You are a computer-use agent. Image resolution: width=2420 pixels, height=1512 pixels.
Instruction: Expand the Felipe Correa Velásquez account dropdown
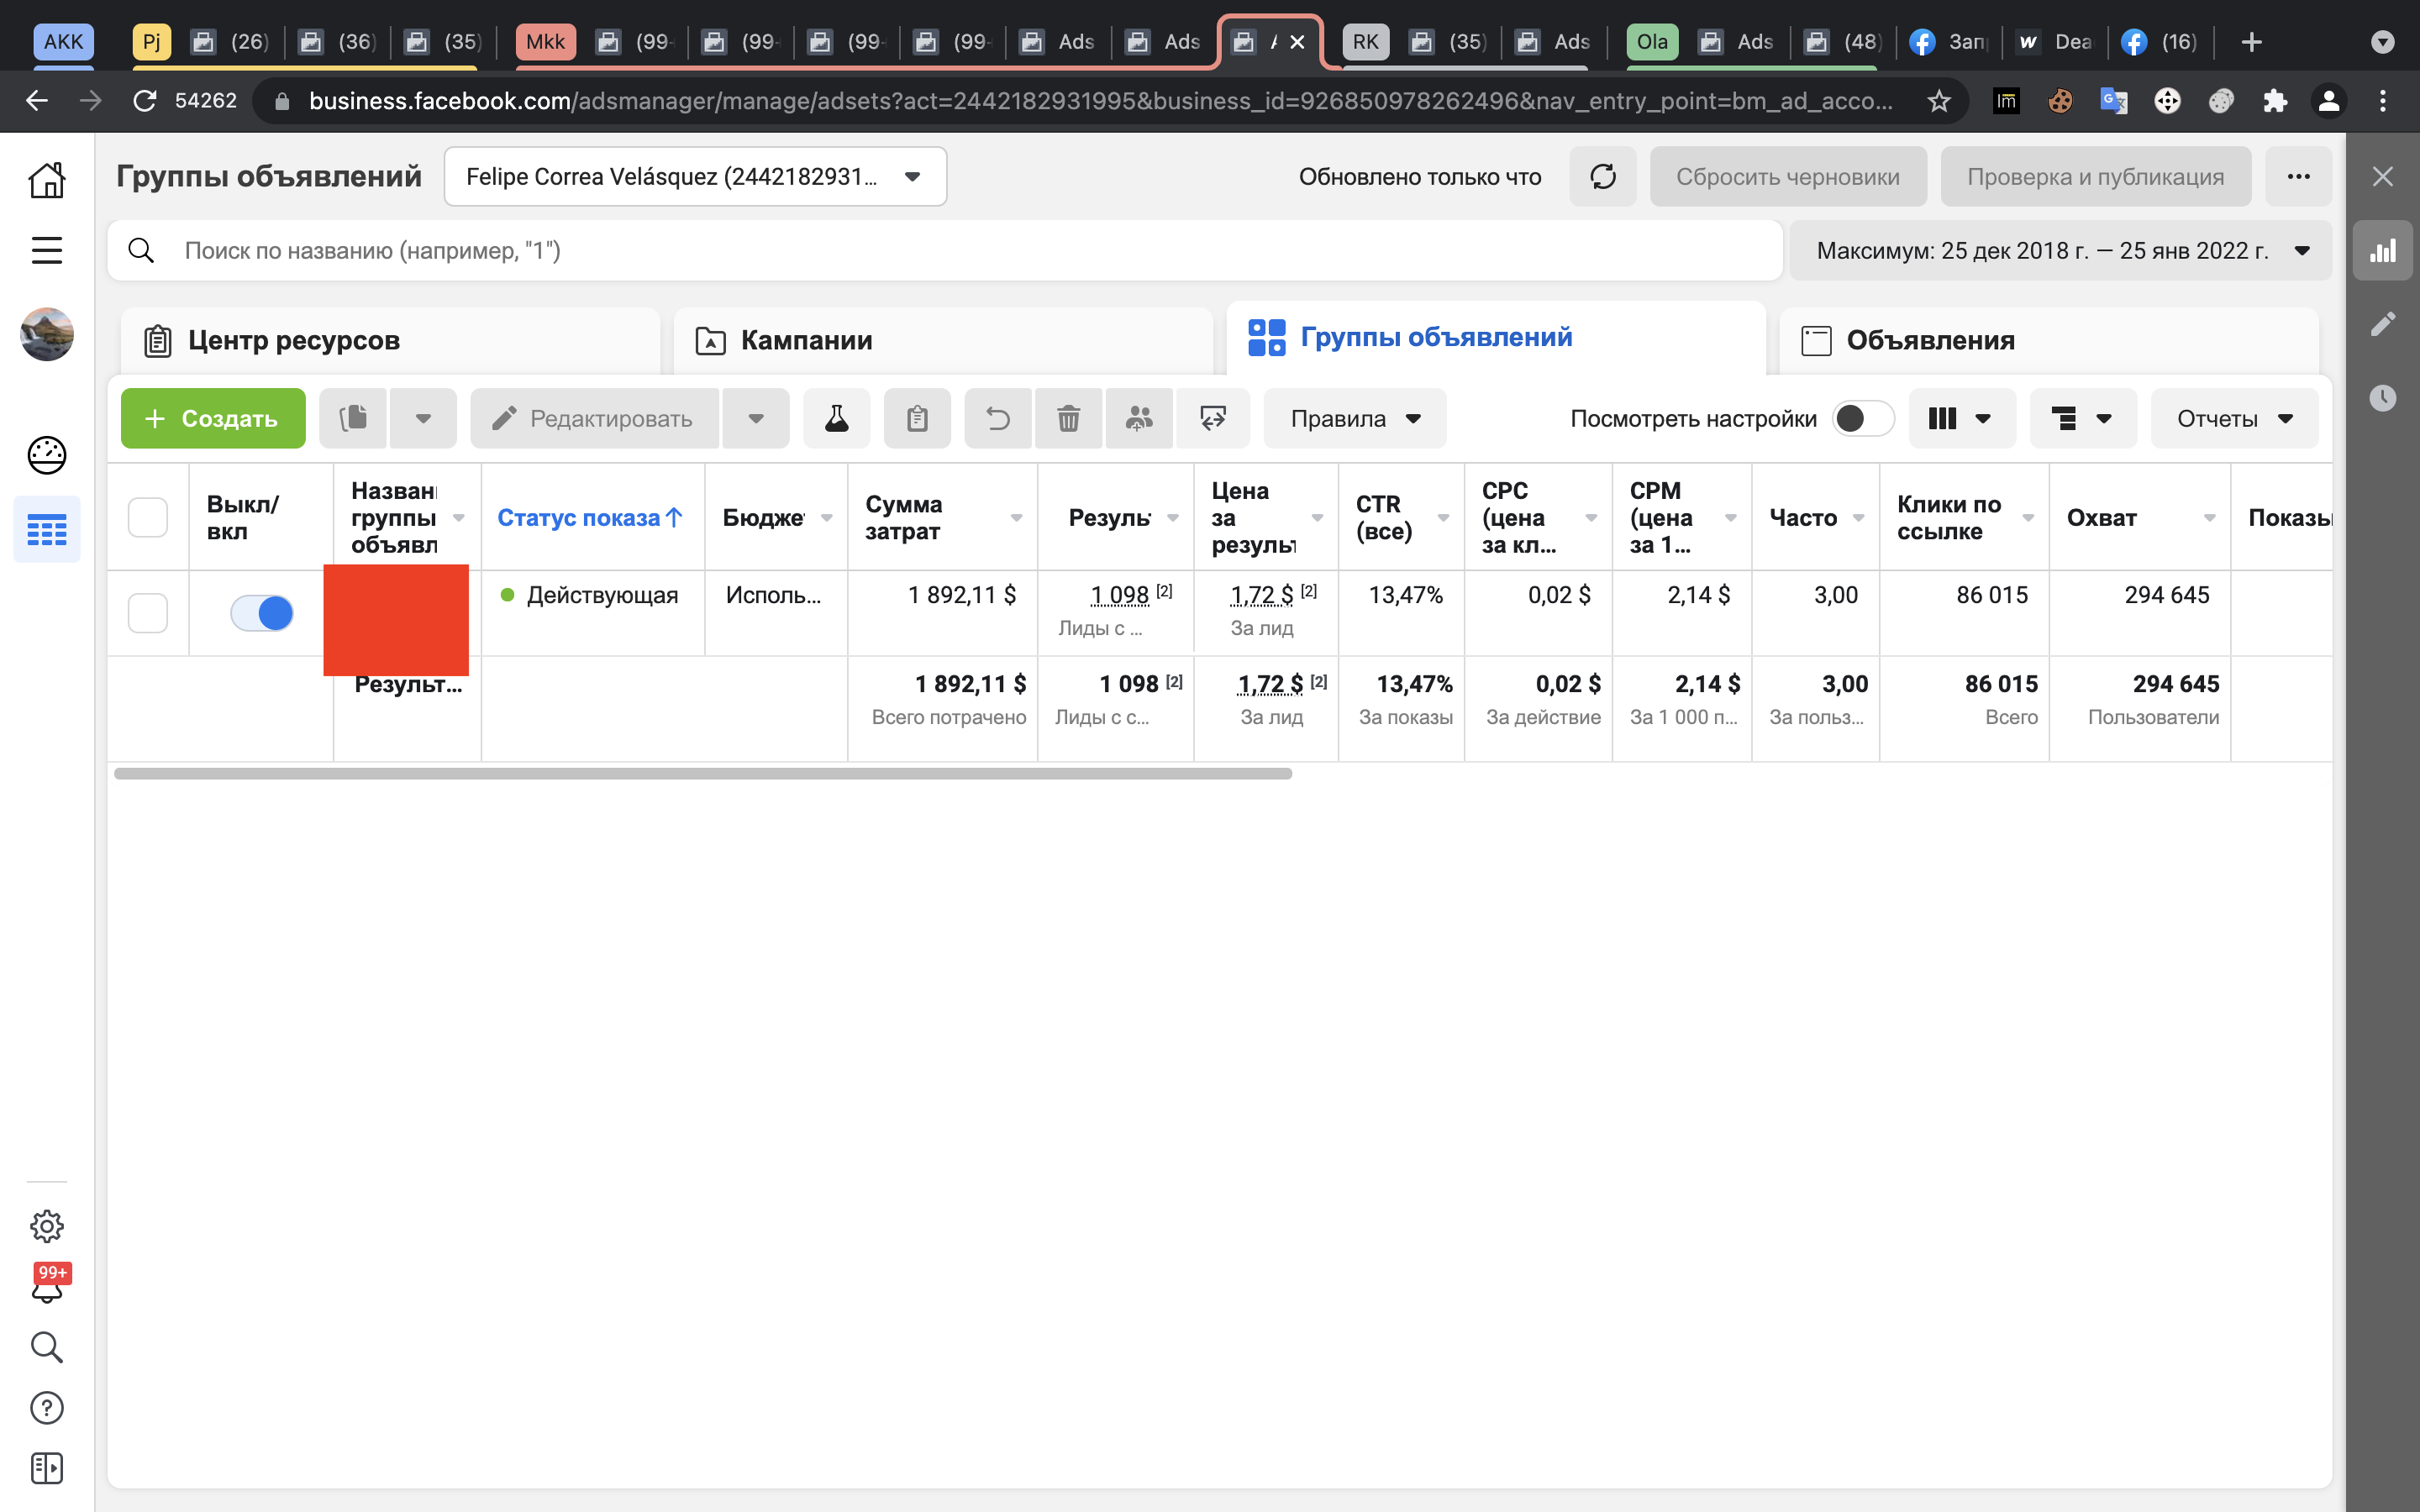point(695,177)
